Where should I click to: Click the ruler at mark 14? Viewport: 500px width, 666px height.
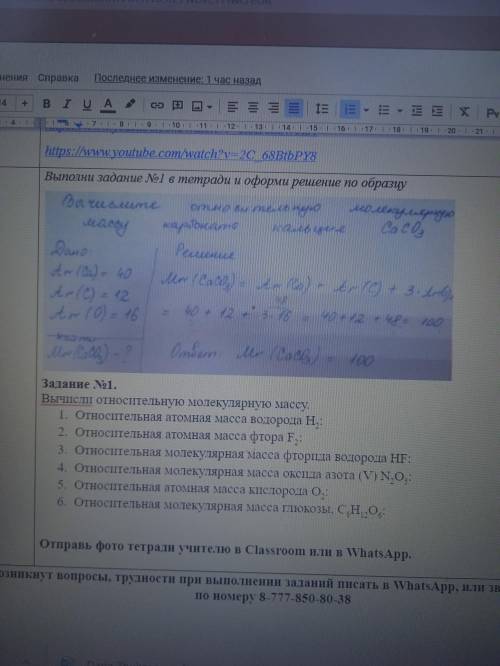pos(286,127)
